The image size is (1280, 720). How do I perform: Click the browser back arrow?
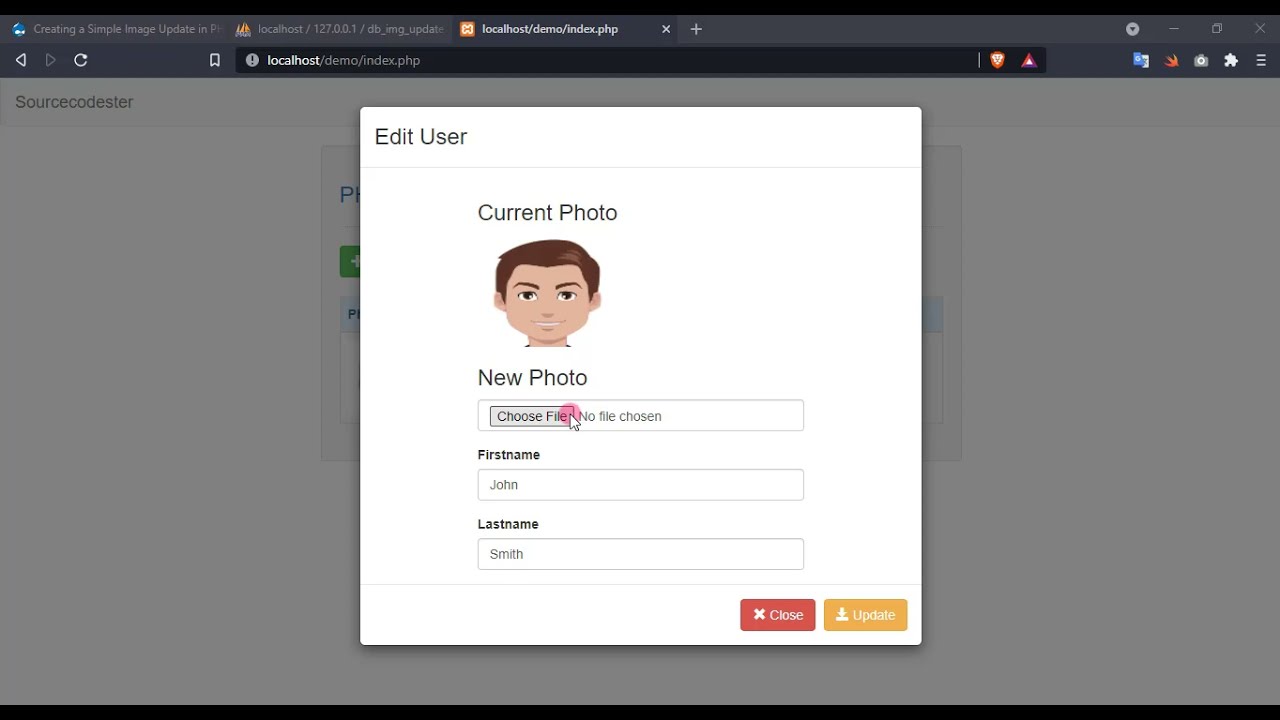point(20,60)
